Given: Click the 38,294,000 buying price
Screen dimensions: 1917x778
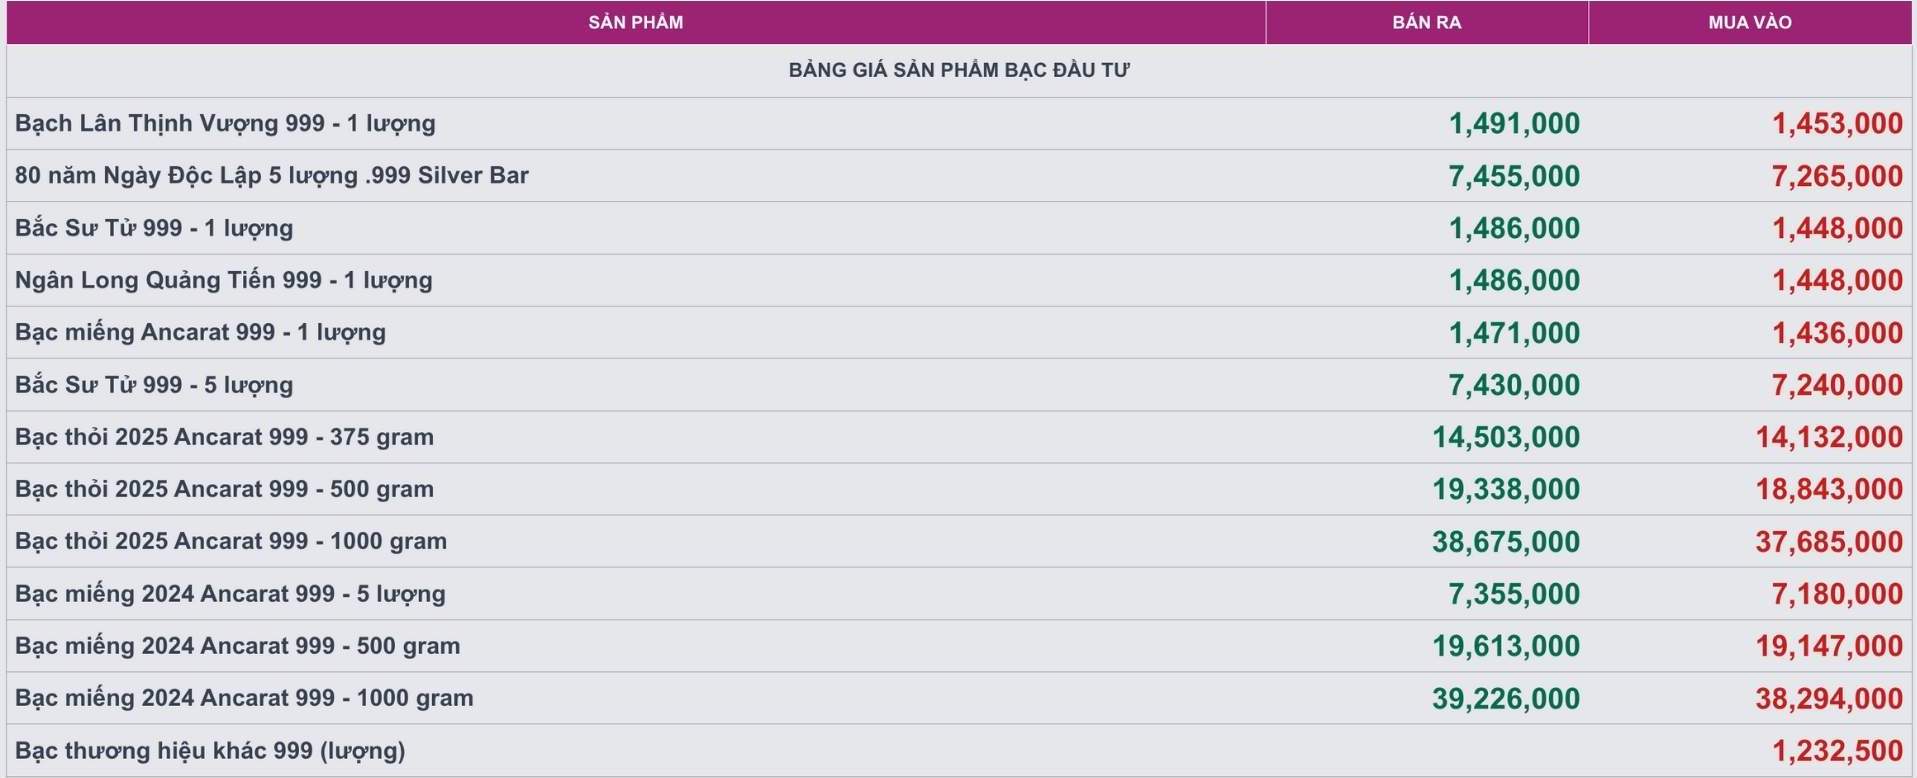Looking at the screenshot, I should (x=1829, y=699).
